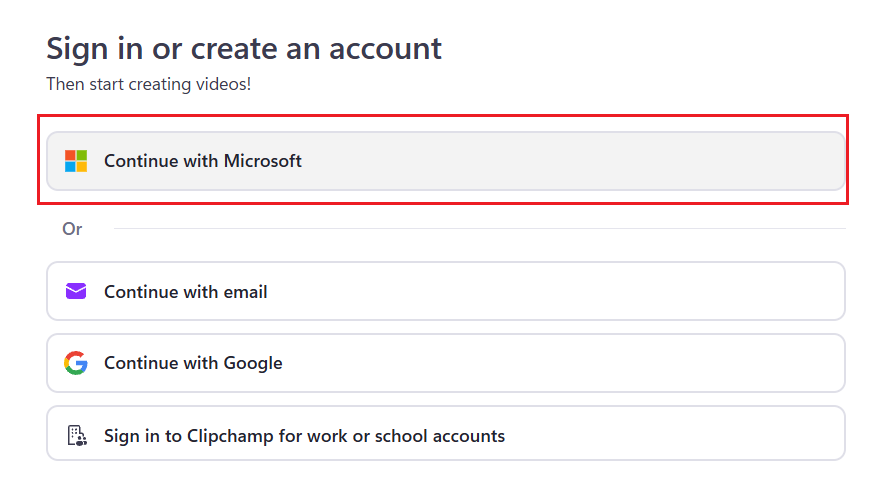
Task: Click the horizontal divider line beside Or
Action: pos(480,229)
